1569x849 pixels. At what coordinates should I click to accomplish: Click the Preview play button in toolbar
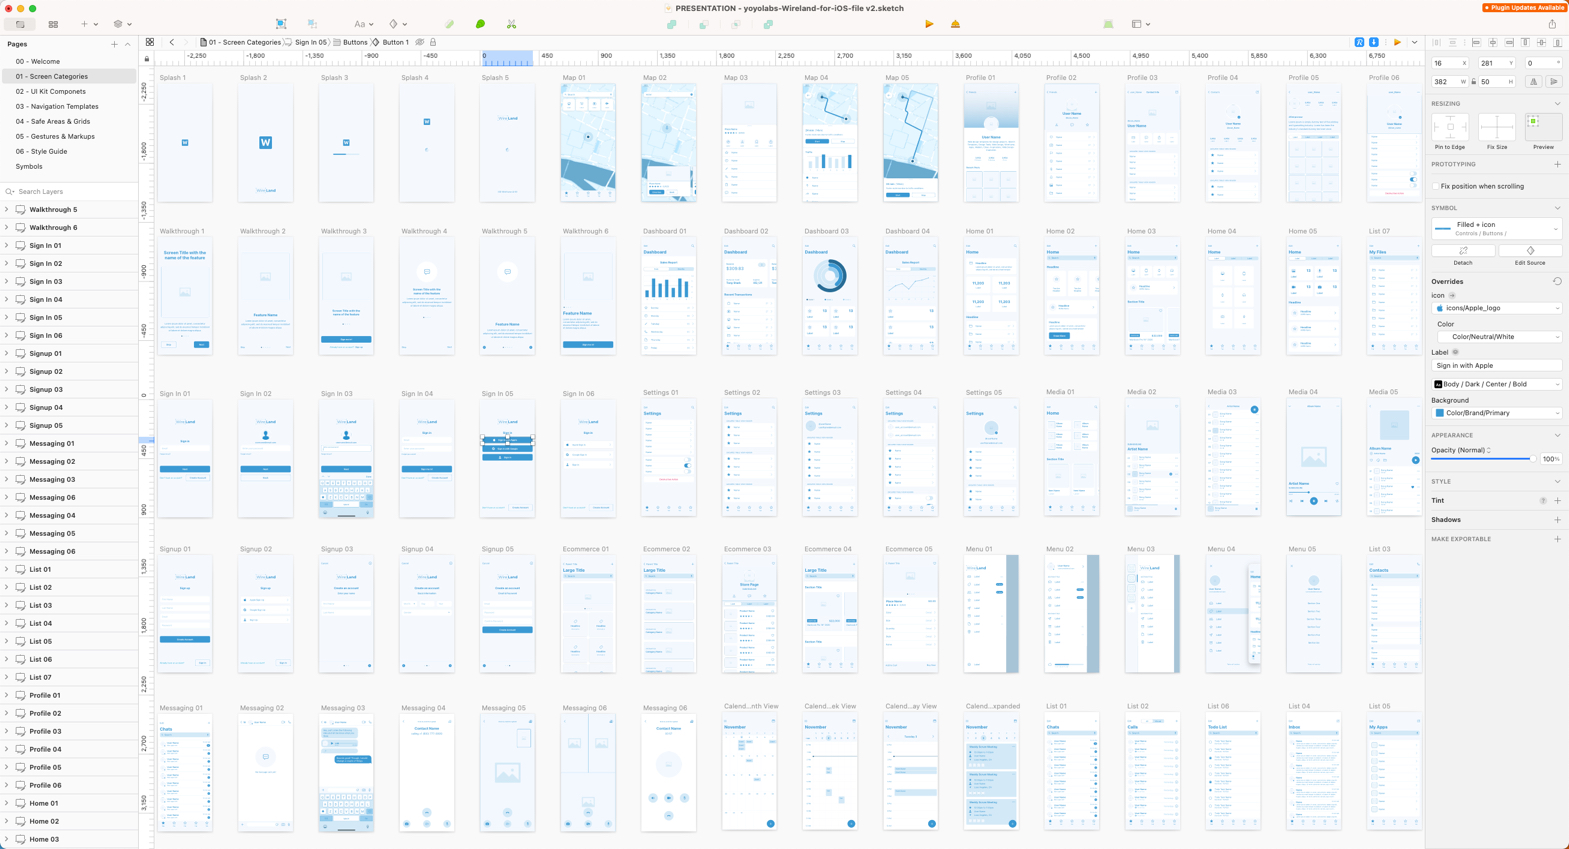[x=929, y=24]
